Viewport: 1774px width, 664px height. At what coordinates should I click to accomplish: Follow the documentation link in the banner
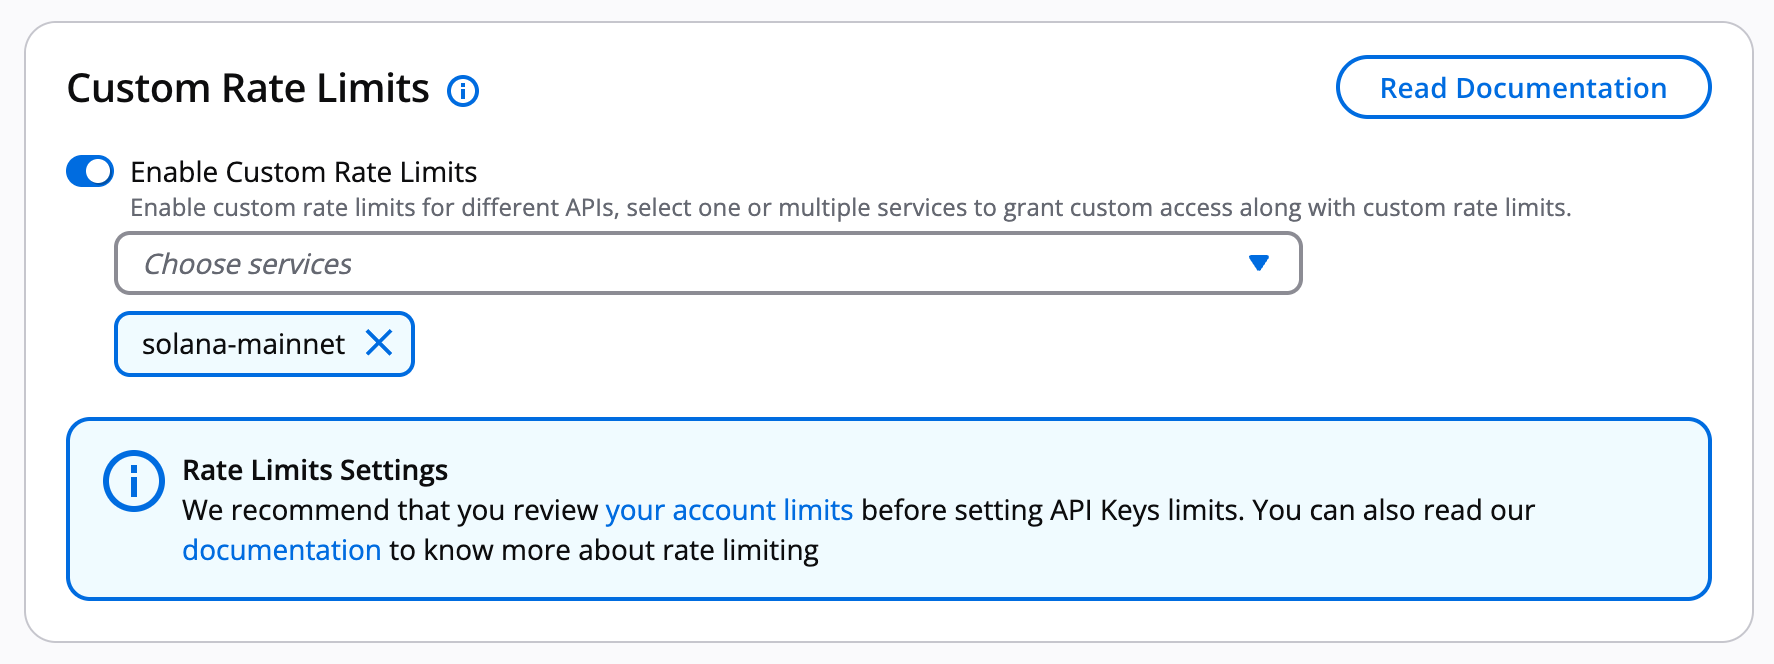[x=281, y=550]
